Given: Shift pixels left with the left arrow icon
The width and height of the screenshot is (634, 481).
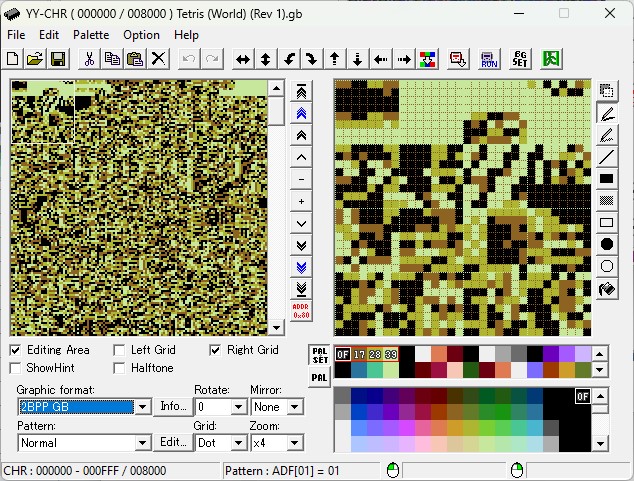Looking at the screenshot, I should tap(380, 59).
